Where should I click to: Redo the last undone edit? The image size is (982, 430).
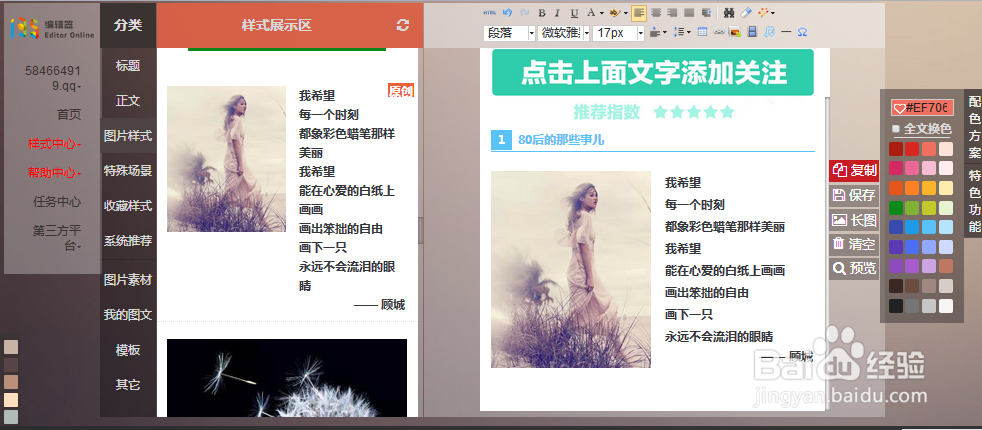[x=524, y=13]
